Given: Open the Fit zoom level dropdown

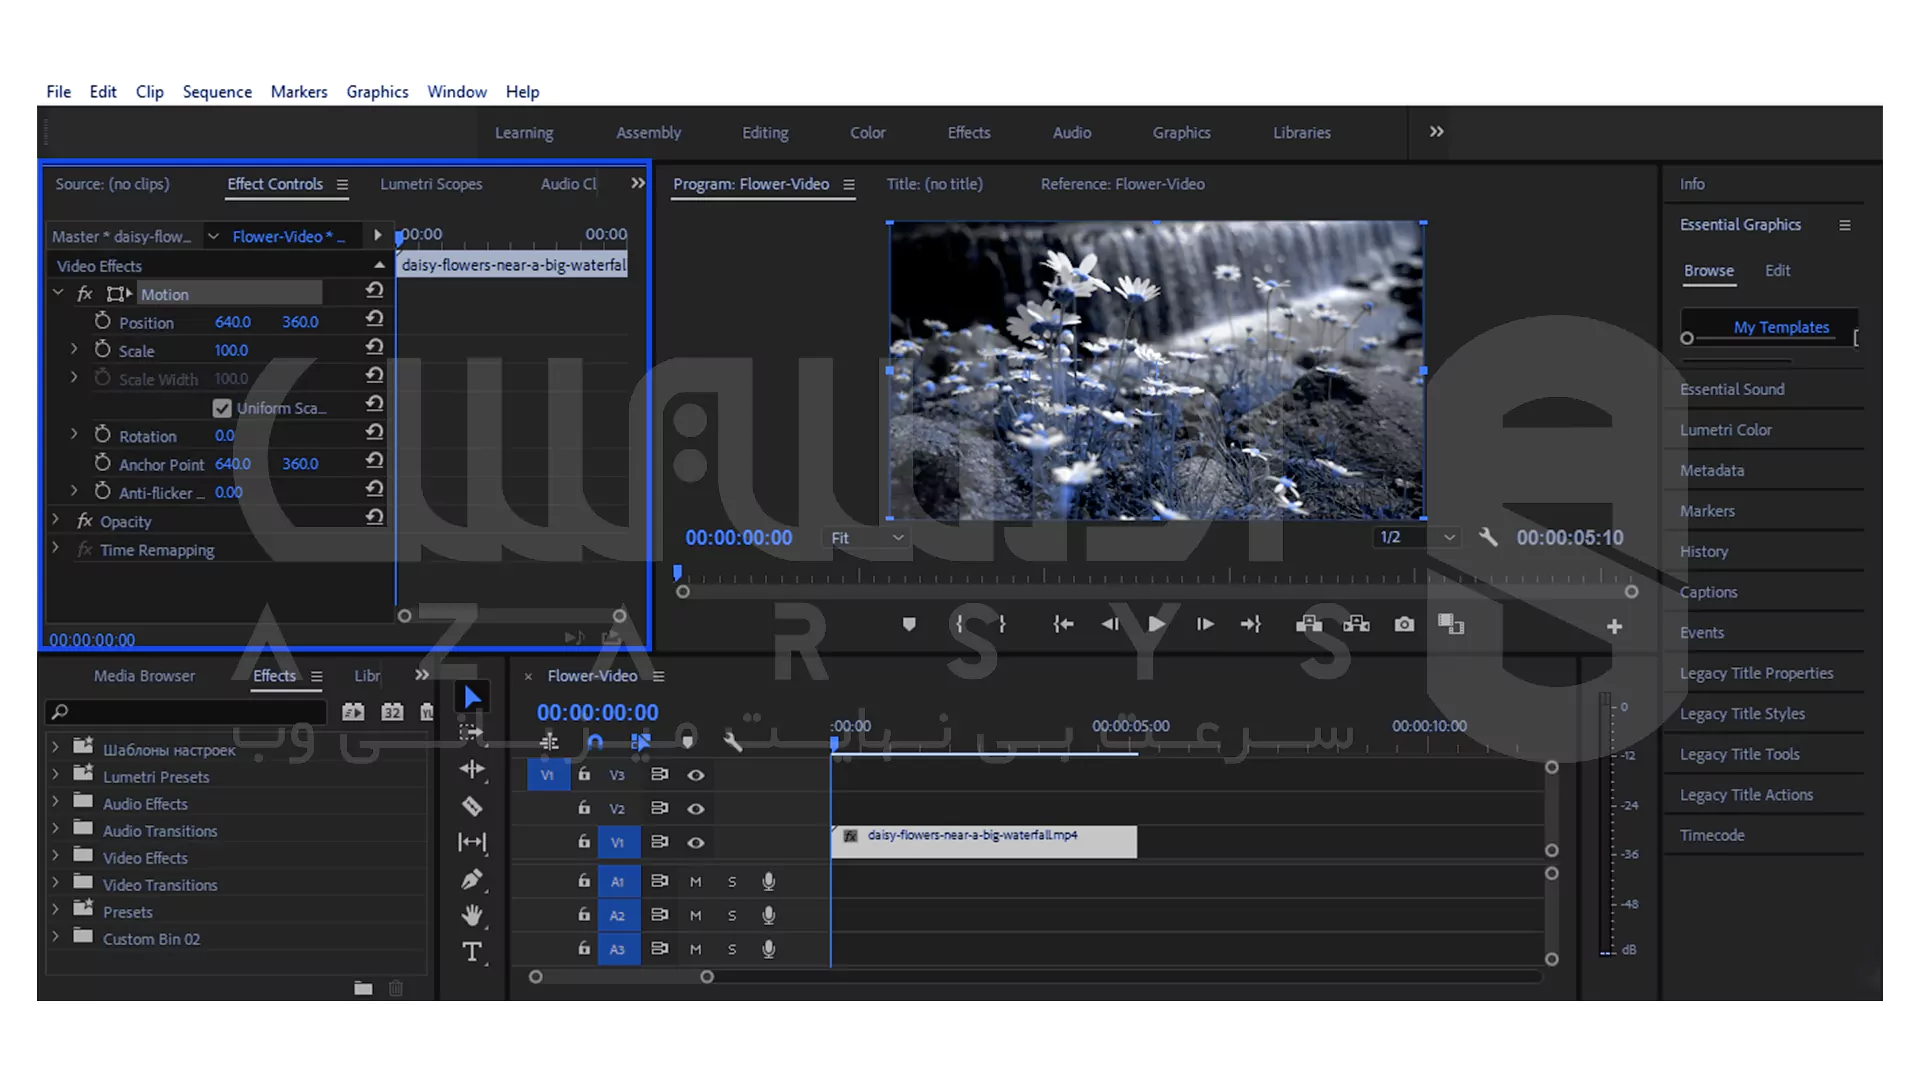Looking at the screenshot, I should click(866, 538).
